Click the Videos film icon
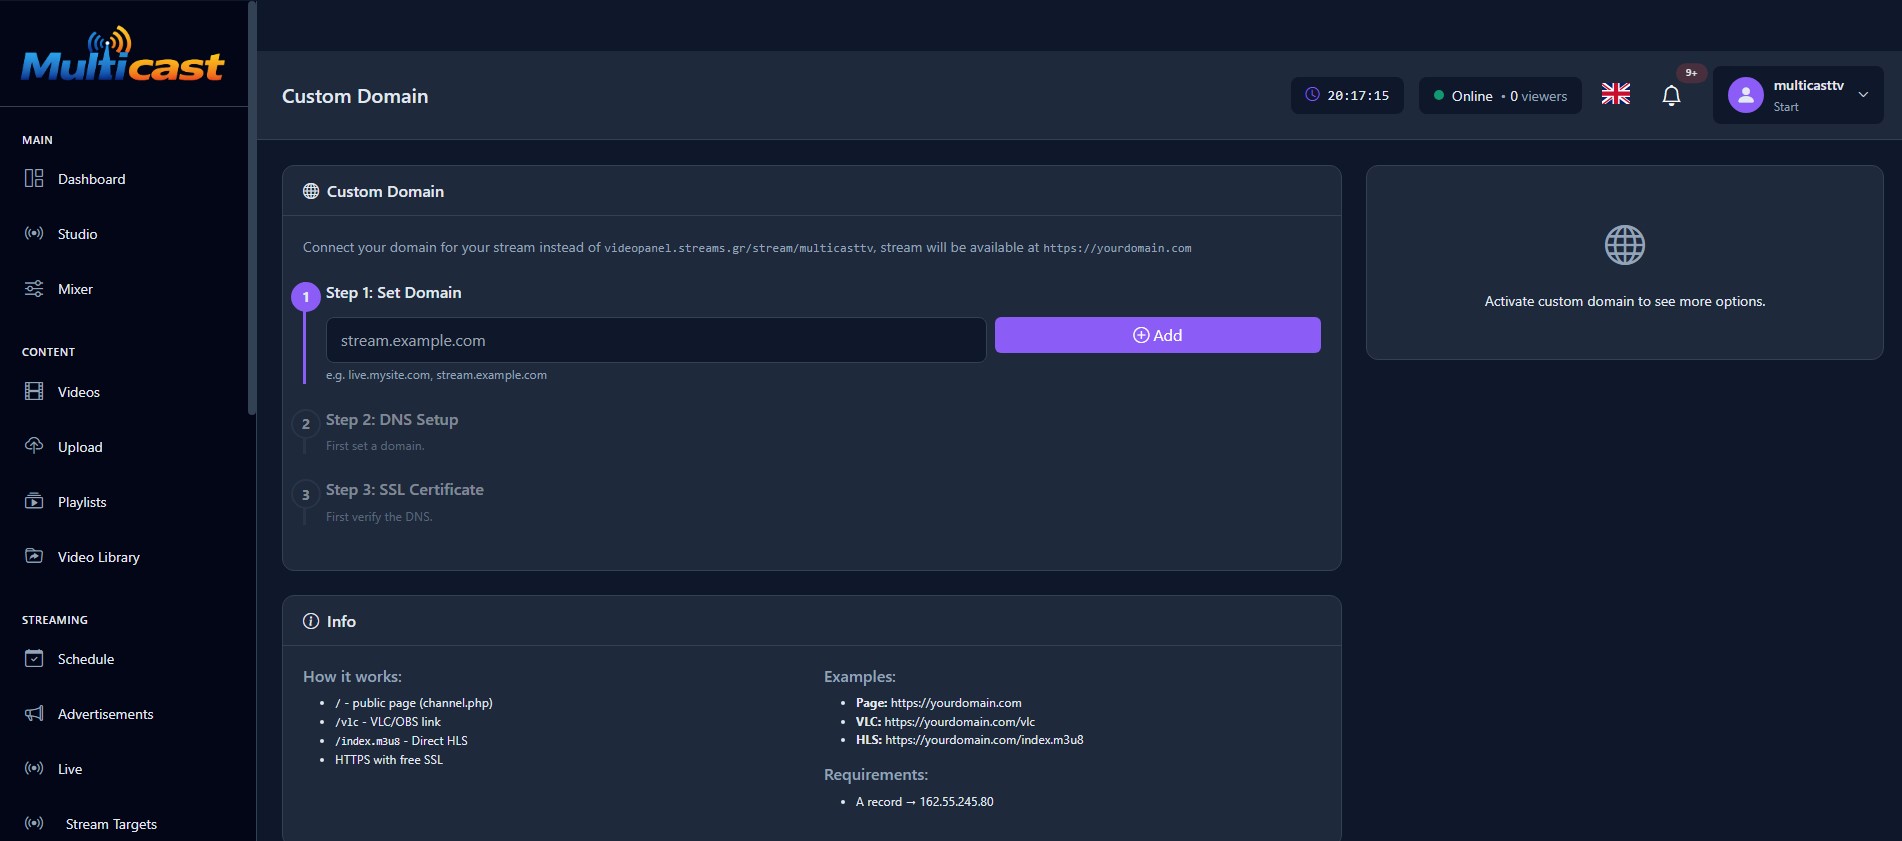The height and width of the screenshot is (841, 1902). coord(34,391)
